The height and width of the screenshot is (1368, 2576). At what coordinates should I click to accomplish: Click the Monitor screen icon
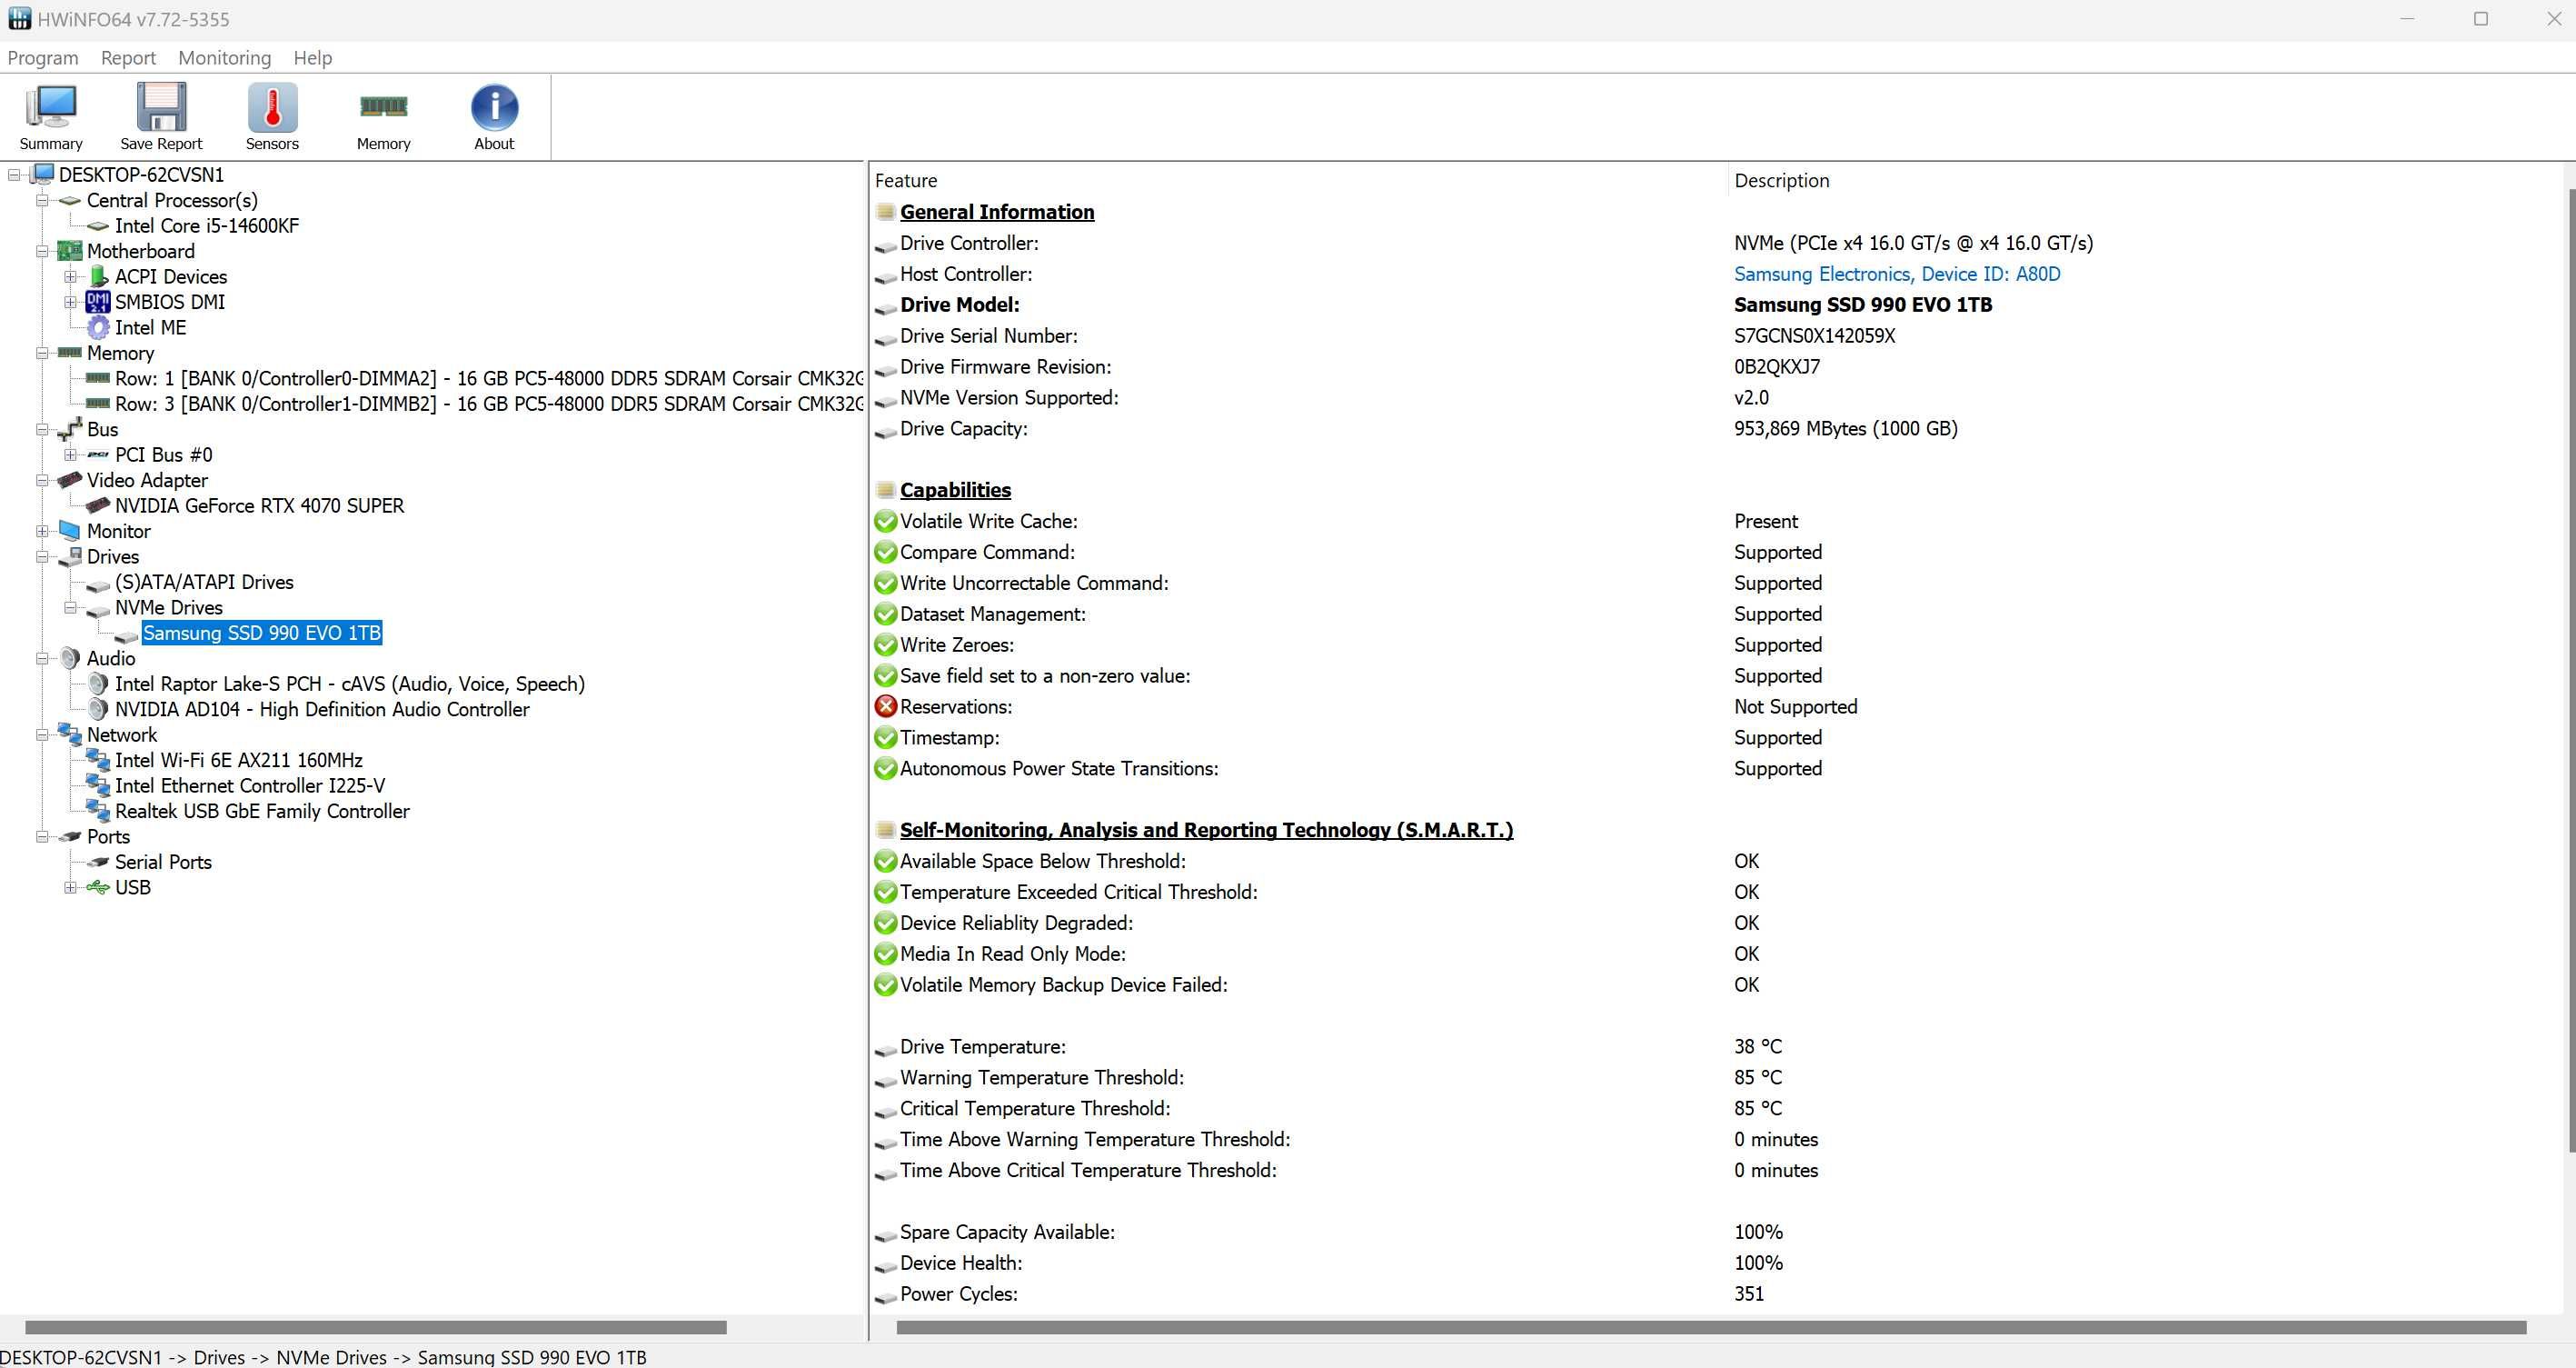(70, 531)
